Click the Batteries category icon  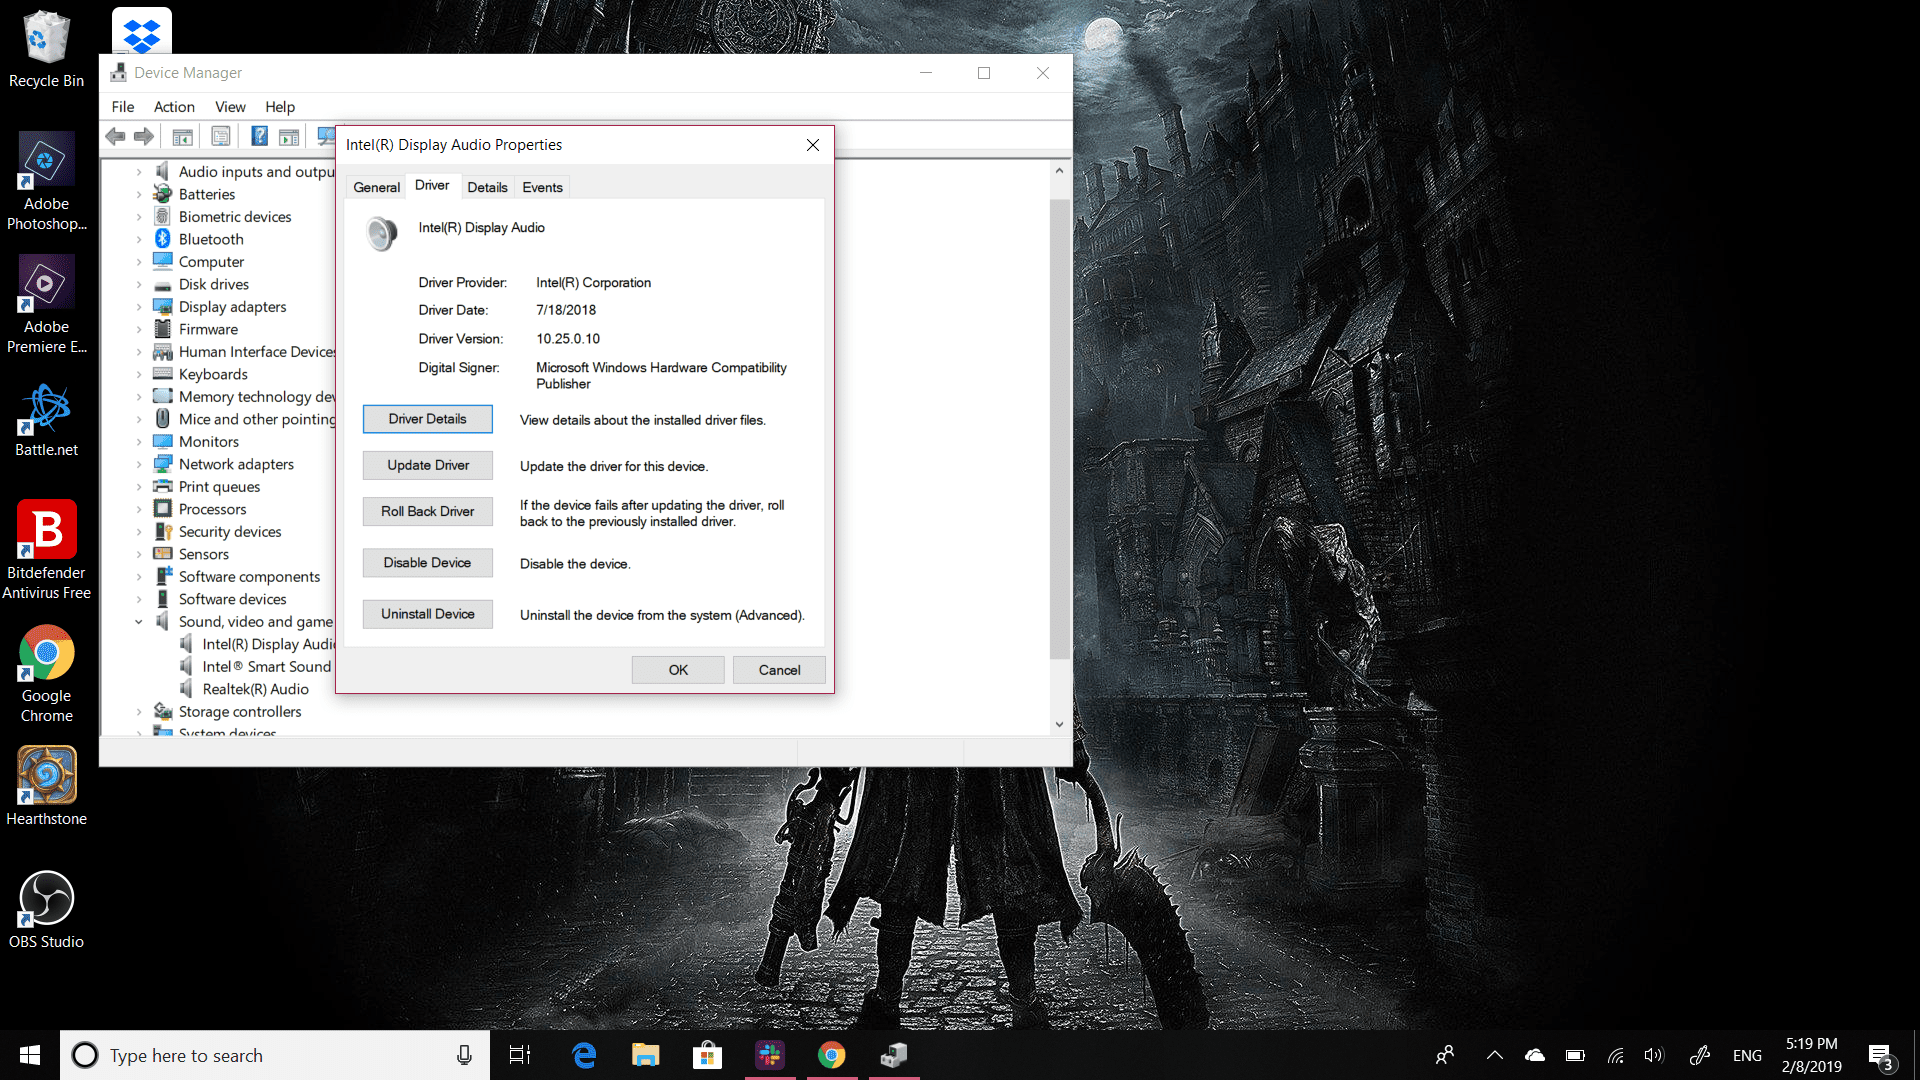coord(163,194)
